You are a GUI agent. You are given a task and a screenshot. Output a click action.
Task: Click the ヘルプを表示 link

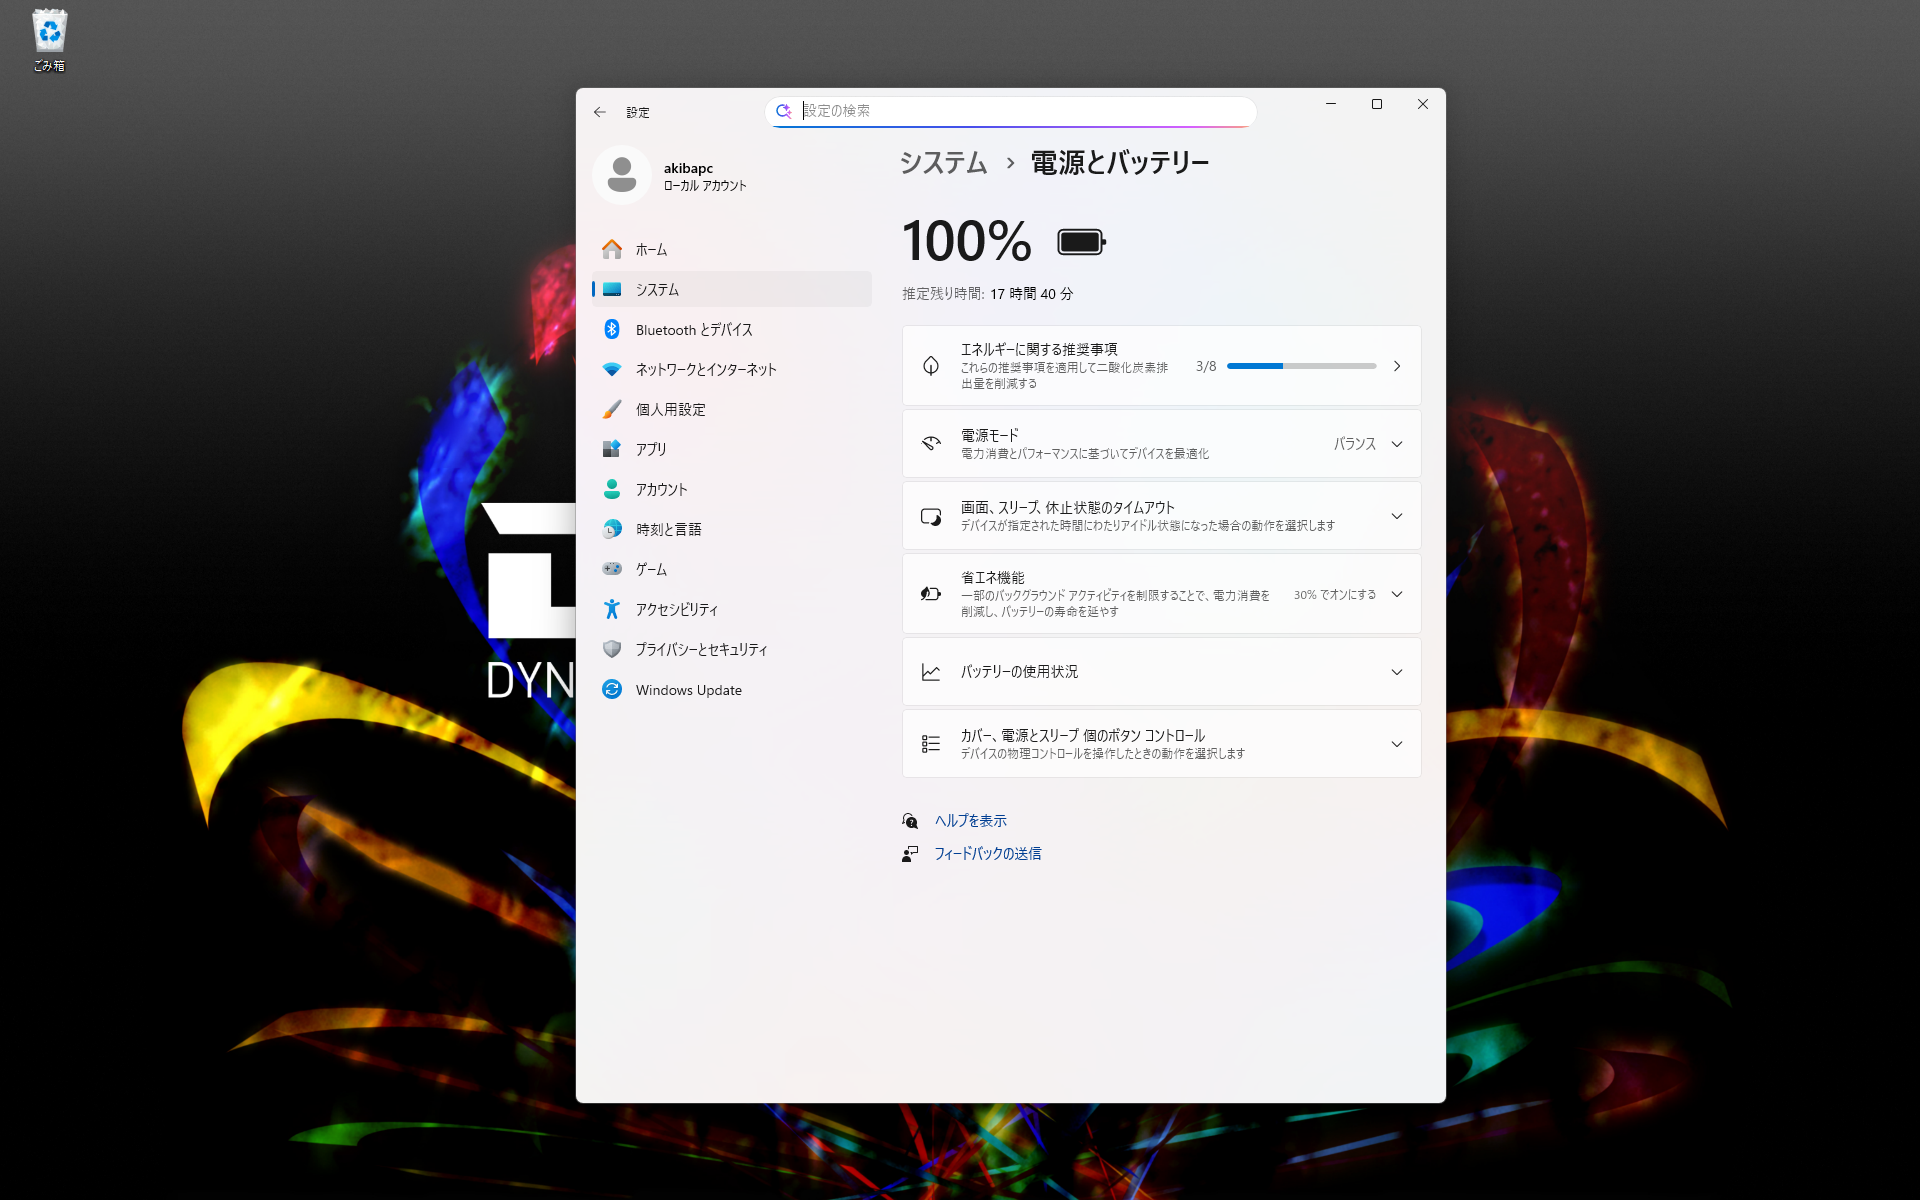click(x=969, y=820)
